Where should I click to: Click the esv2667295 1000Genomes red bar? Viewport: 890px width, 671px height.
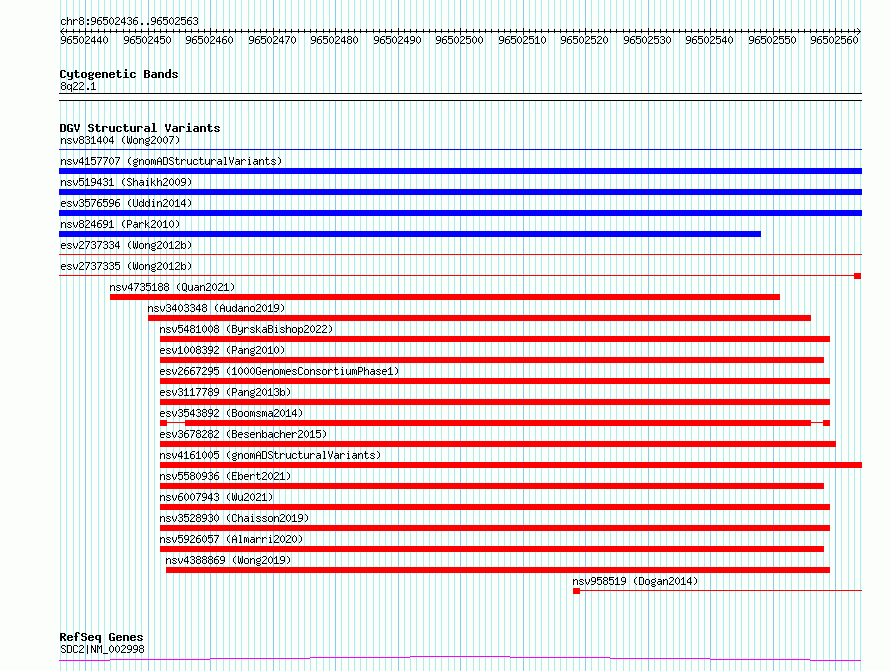(x=495, y=381)
